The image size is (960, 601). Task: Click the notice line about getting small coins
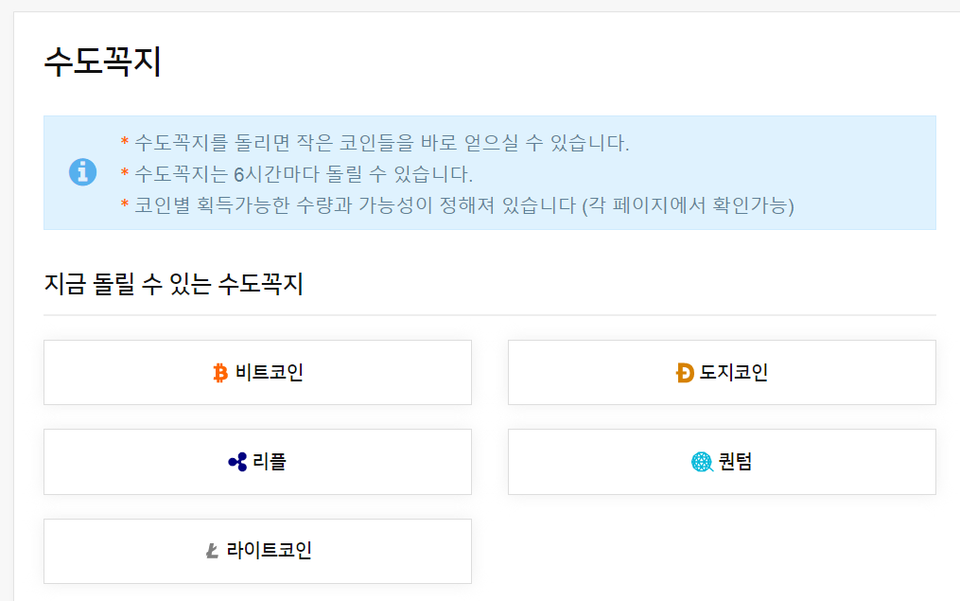[381, 142]
